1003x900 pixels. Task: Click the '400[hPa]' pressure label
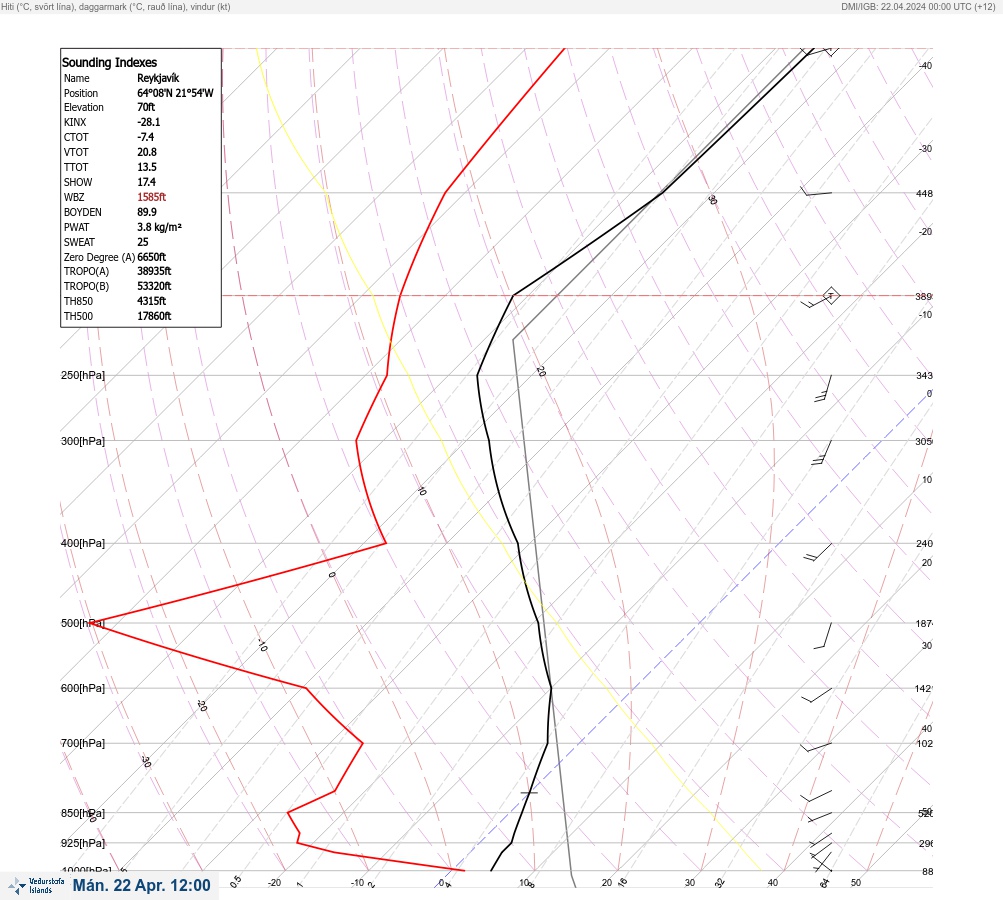(83, 543)
